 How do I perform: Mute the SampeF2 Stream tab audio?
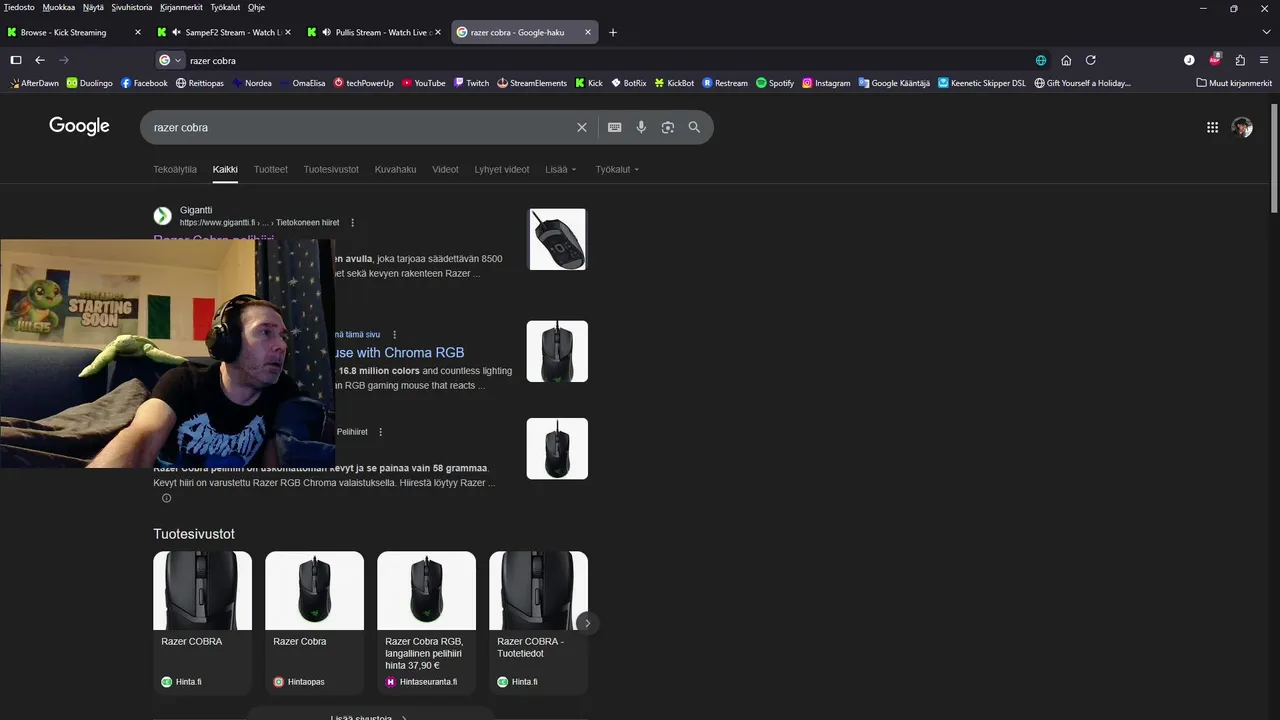pos(176,32)
